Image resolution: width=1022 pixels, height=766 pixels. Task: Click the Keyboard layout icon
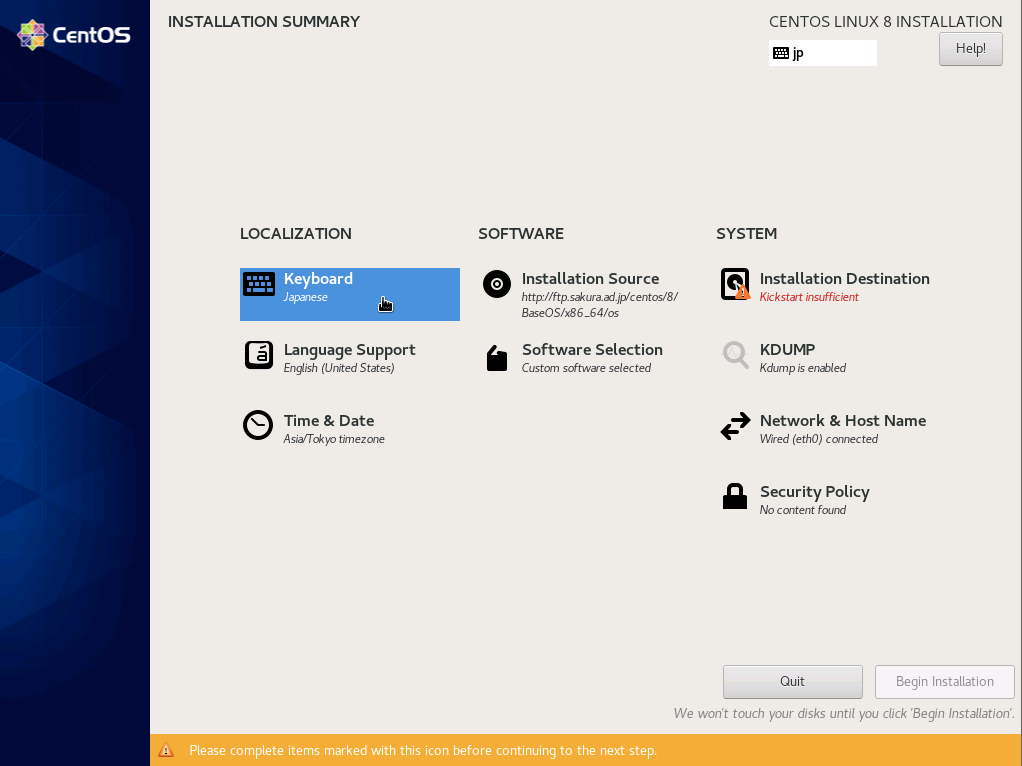[259, 285]
